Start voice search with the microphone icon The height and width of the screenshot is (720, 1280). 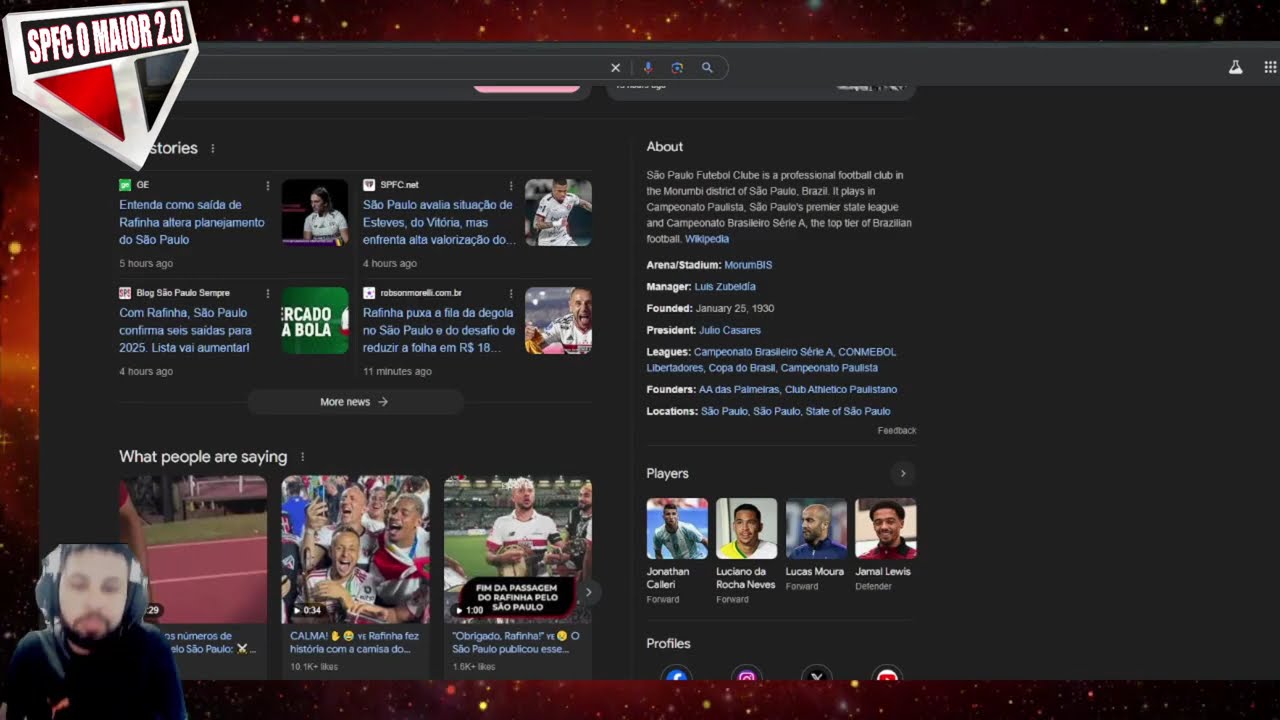click(x=647, y=68)
